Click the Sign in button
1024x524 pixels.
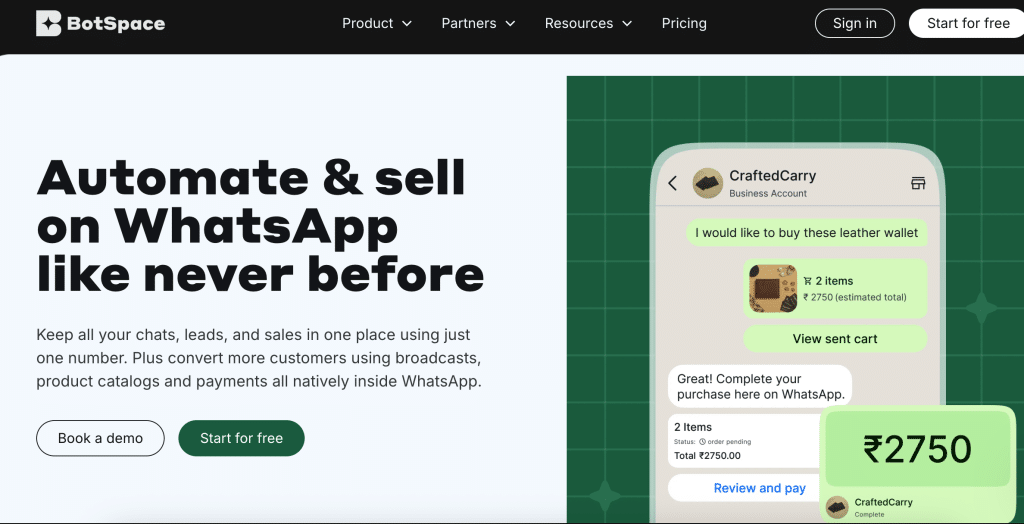pyautogui.click(x=854, y=24)
